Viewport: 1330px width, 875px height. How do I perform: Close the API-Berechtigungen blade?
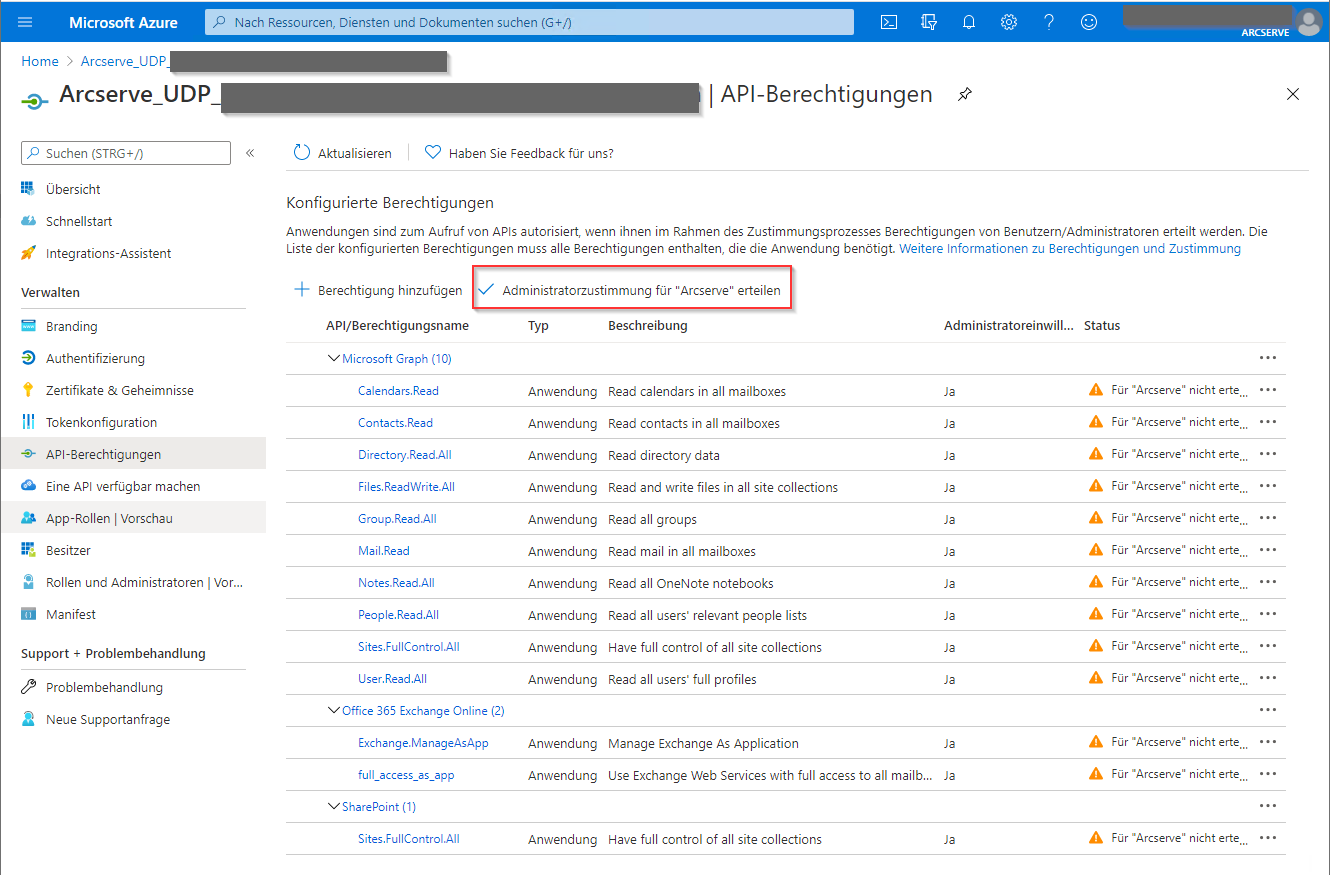click(x=1293, y=94)
